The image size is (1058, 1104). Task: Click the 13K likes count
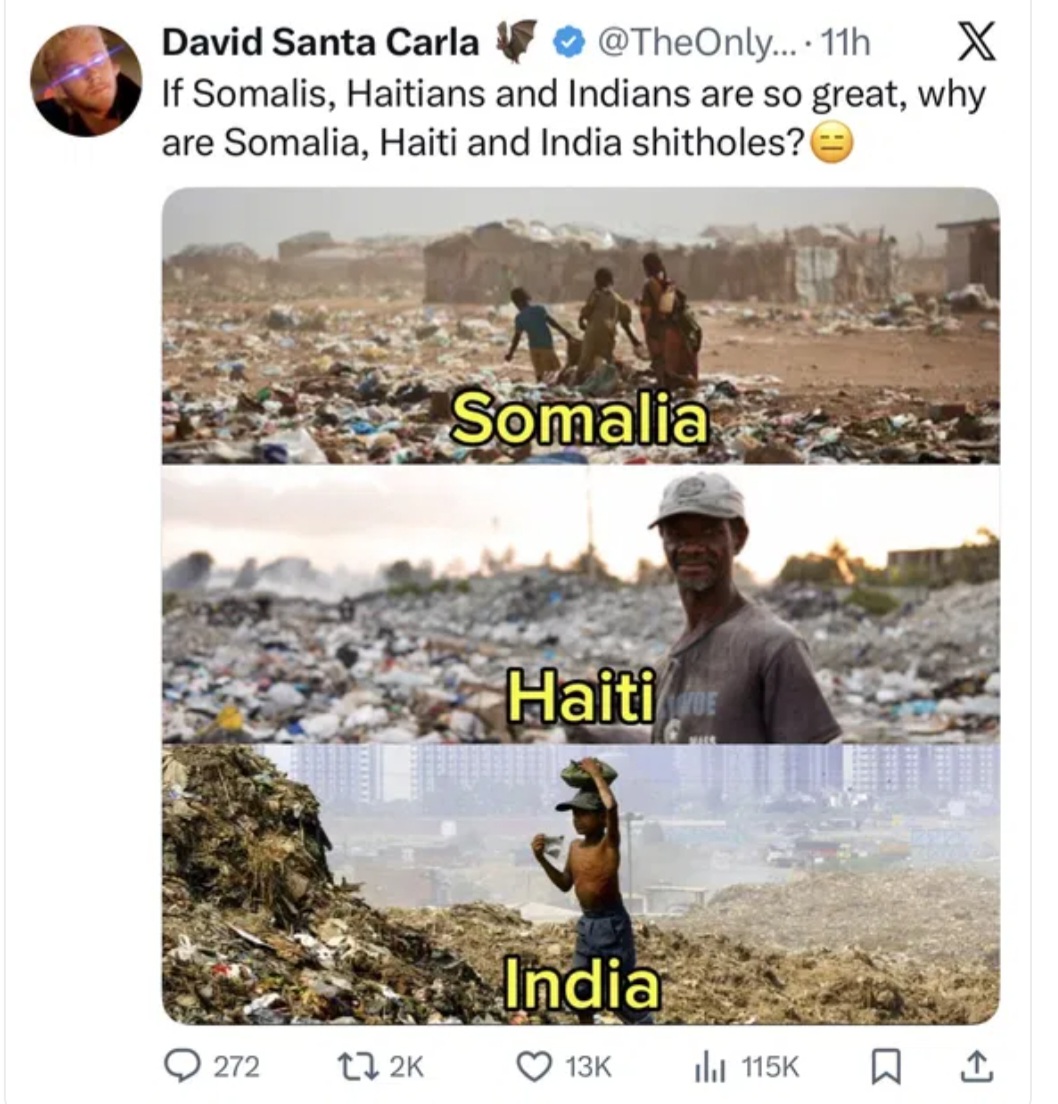click(587, 1067)
